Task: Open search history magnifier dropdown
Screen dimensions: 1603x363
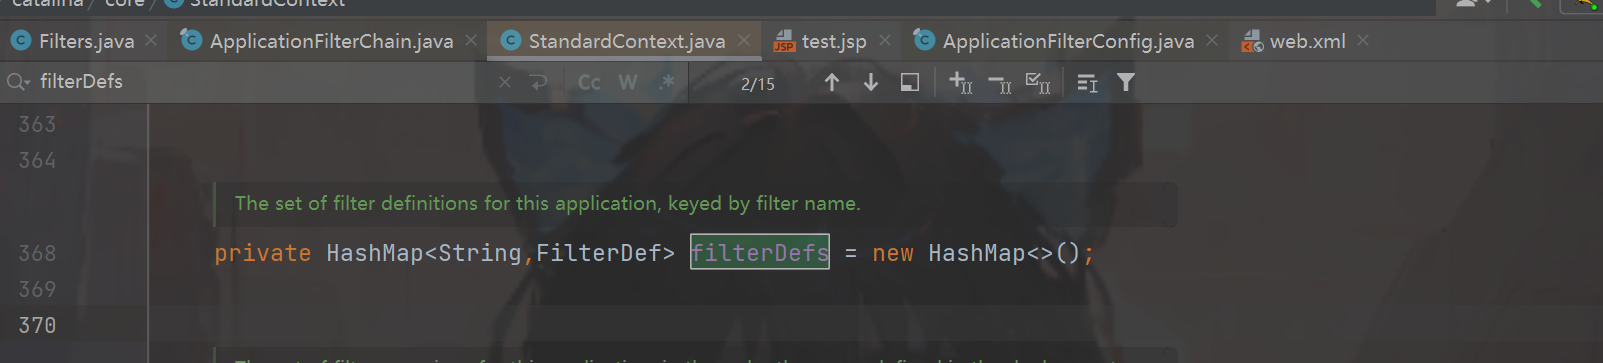Action: click(x=18, y=82)
